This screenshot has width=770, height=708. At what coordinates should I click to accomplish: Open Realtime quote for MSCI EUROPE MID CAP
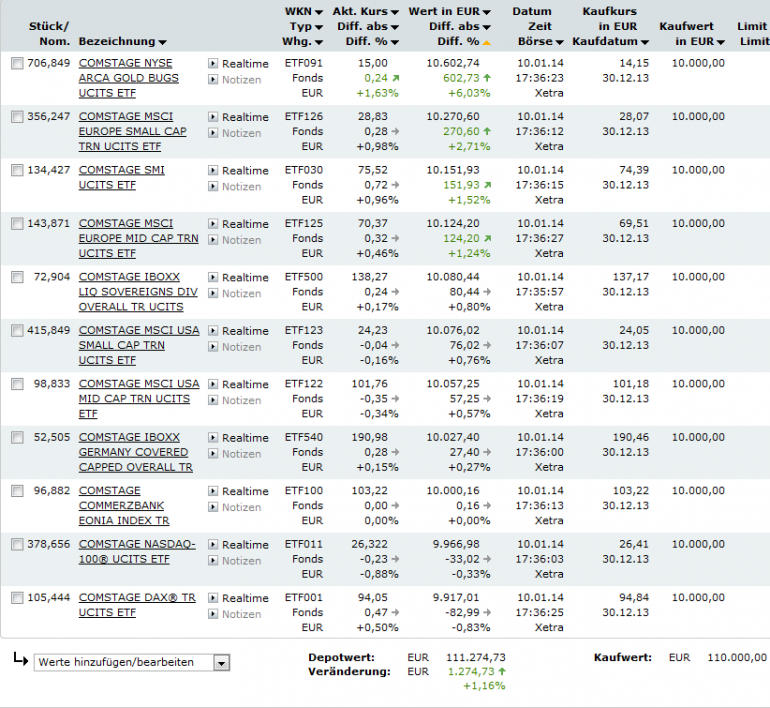pos(239,224)
